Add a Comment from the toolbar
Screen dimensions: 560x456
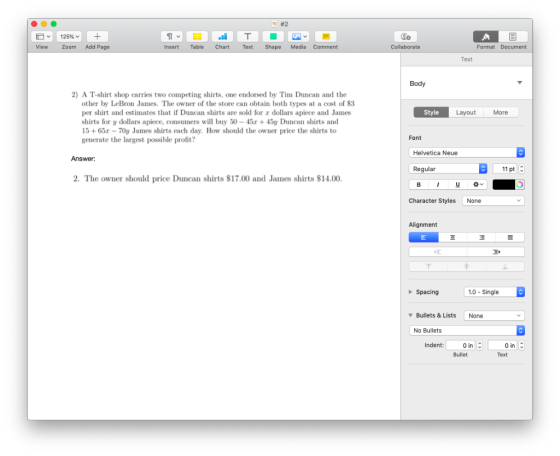coord(325,36)
